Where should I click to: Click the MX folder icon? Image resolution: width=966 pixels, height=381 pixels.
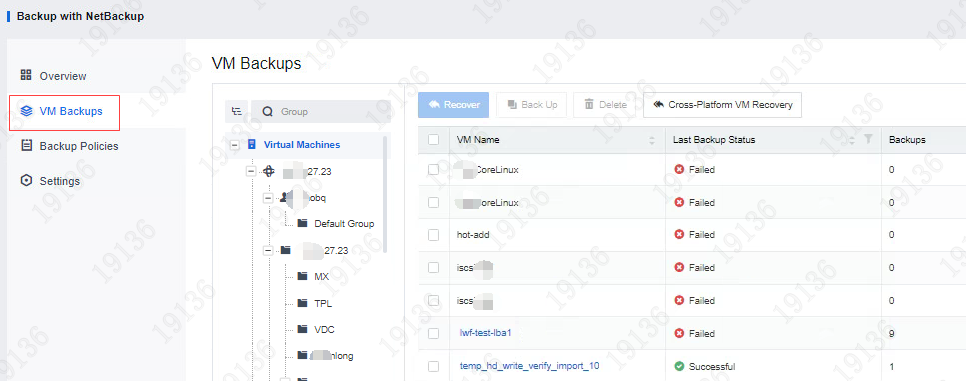pyautogui.click(x=302, y=276)
